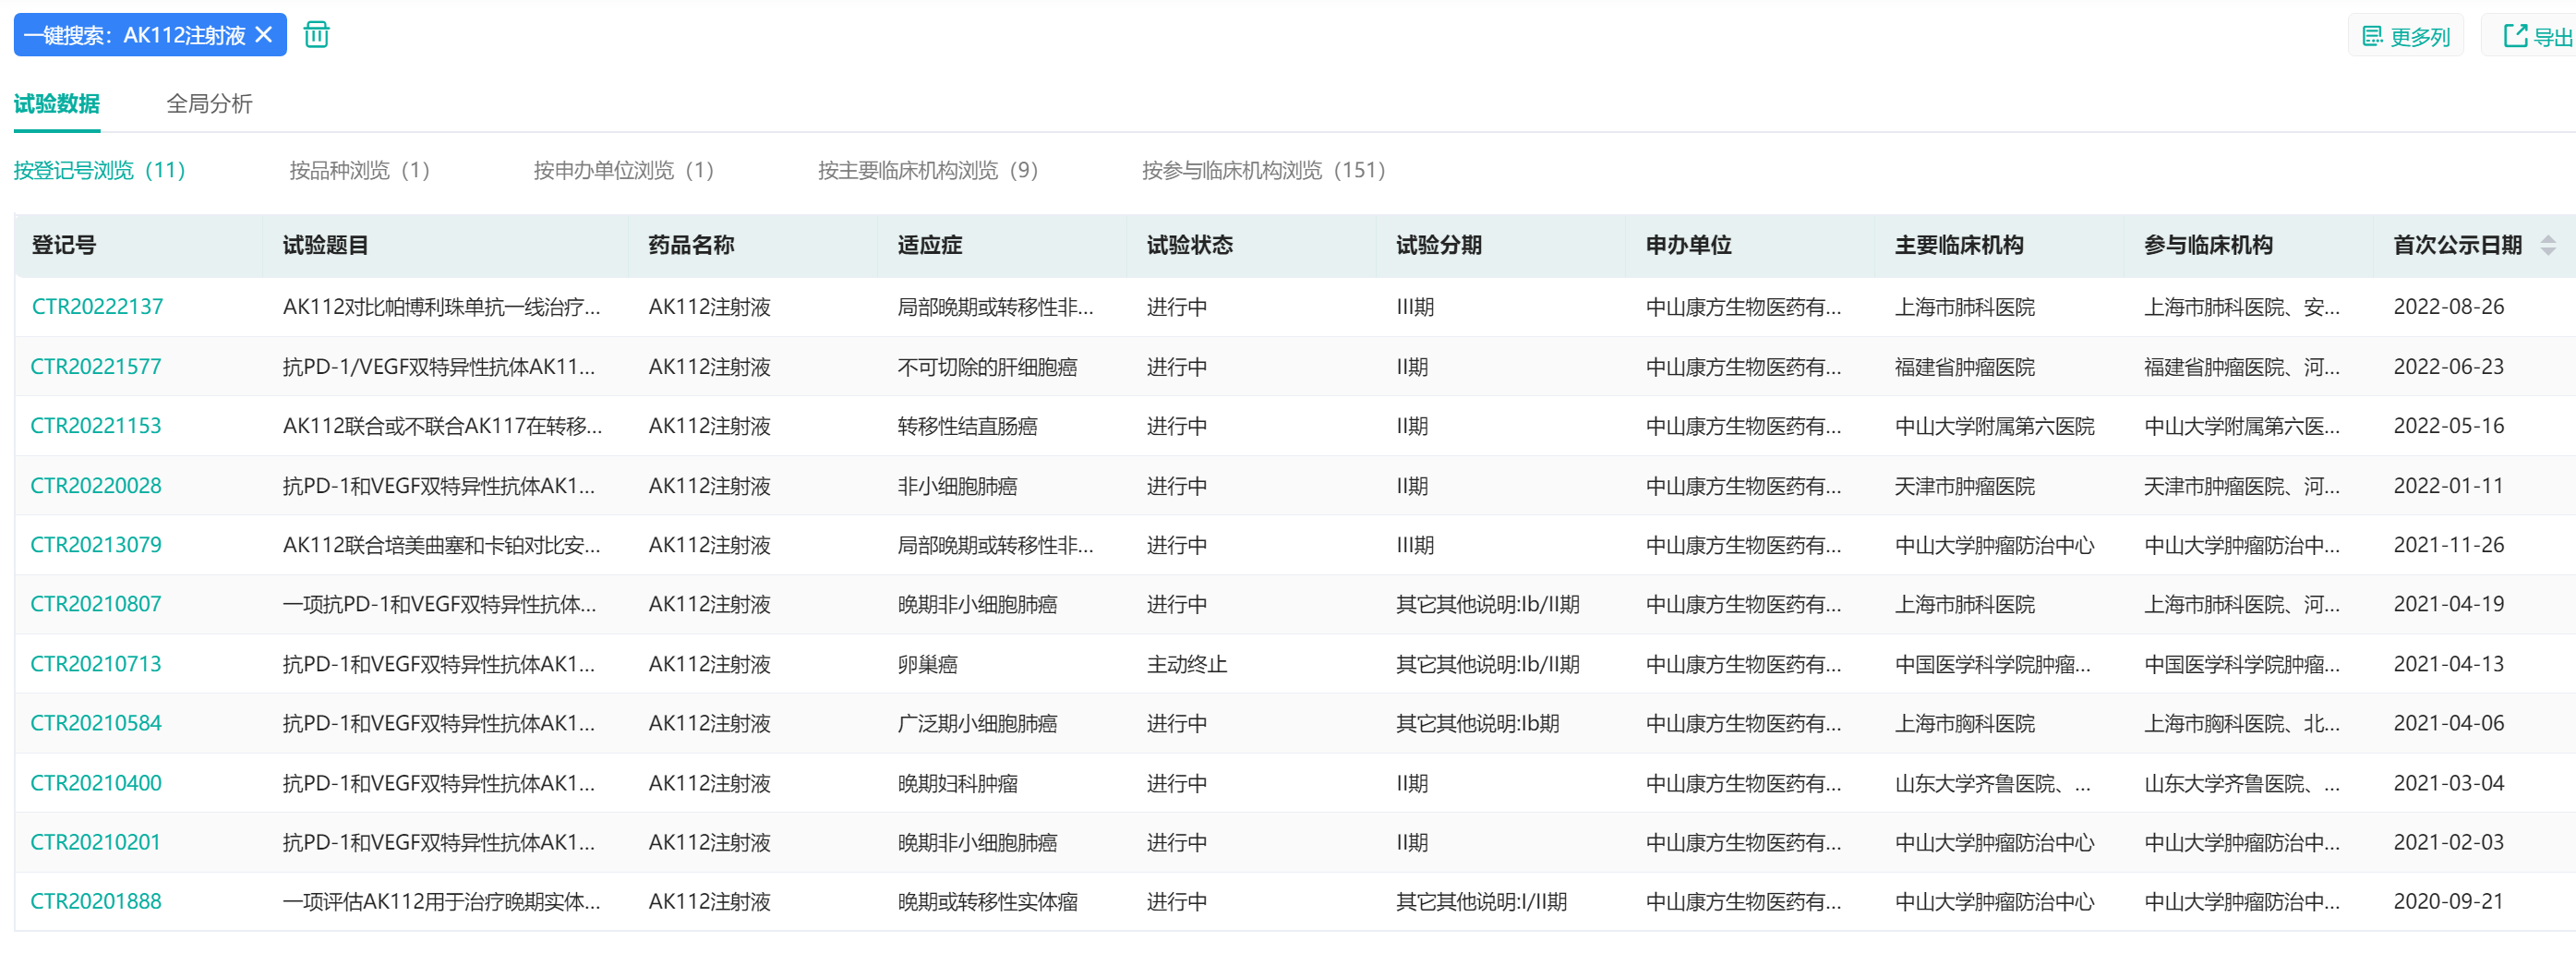Click the date 2021-04-19
The image size is (2576, 953).
click(x=2449, y=604)
